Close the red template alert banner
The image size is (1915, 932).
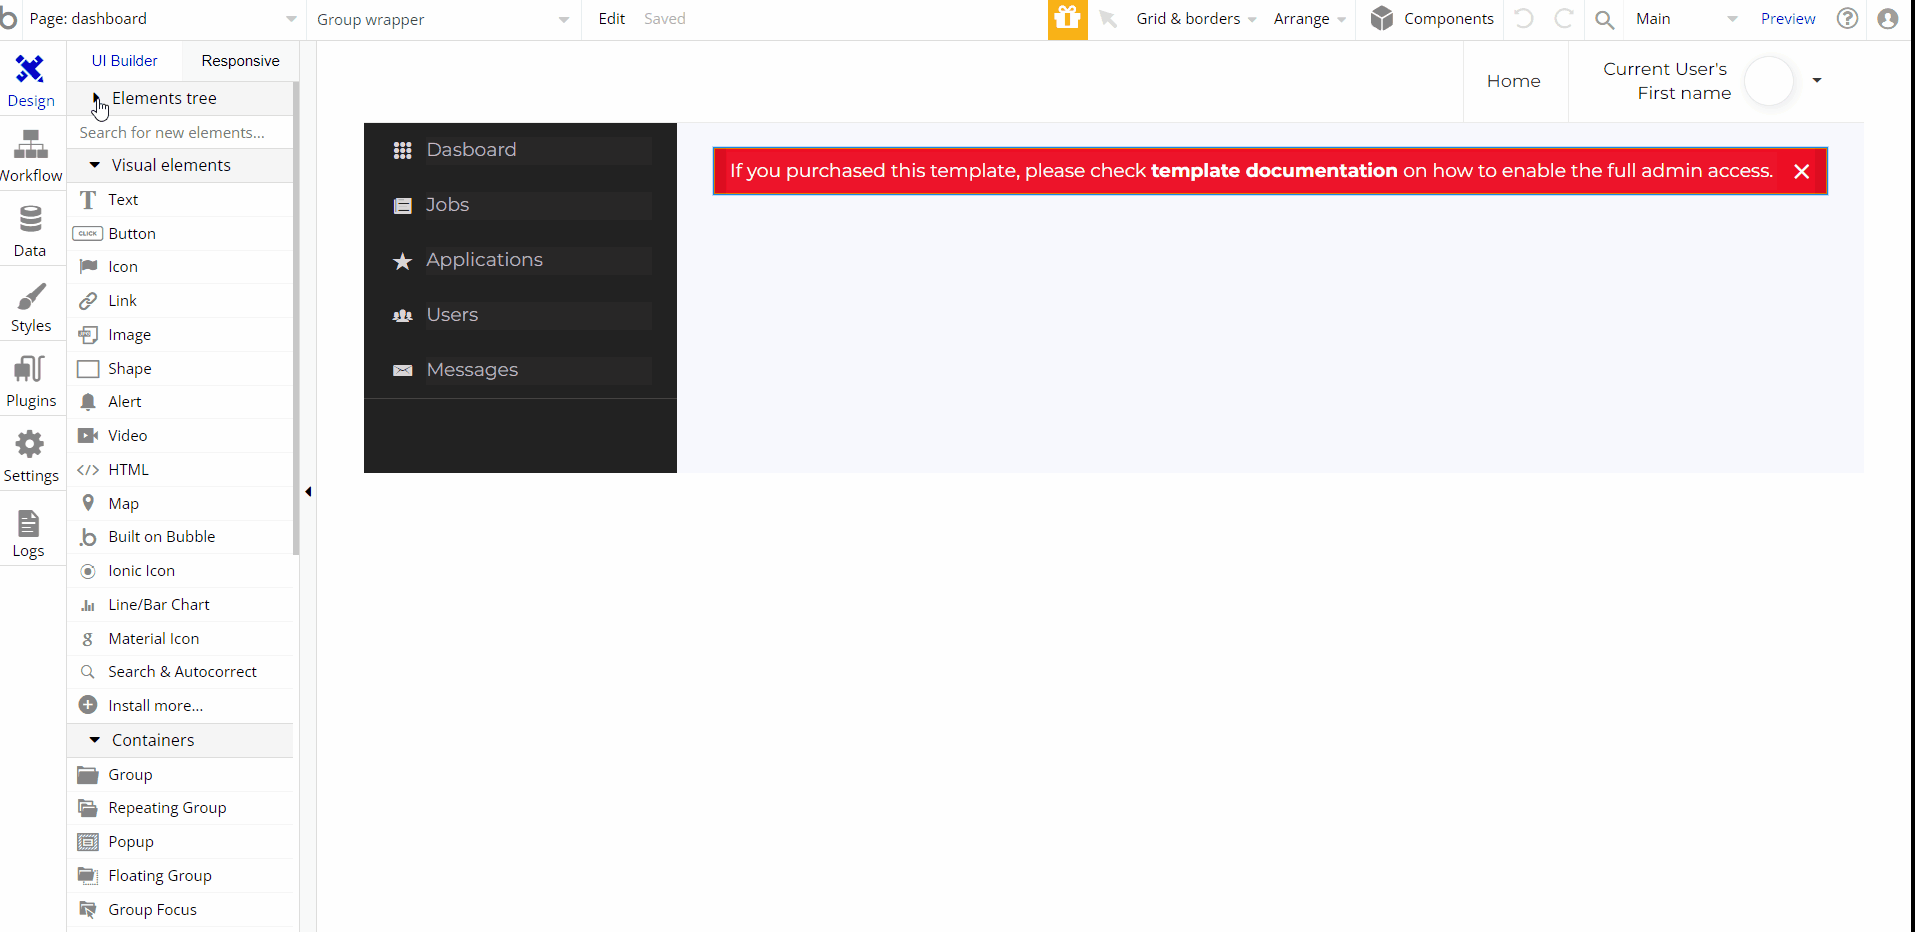1802,171
